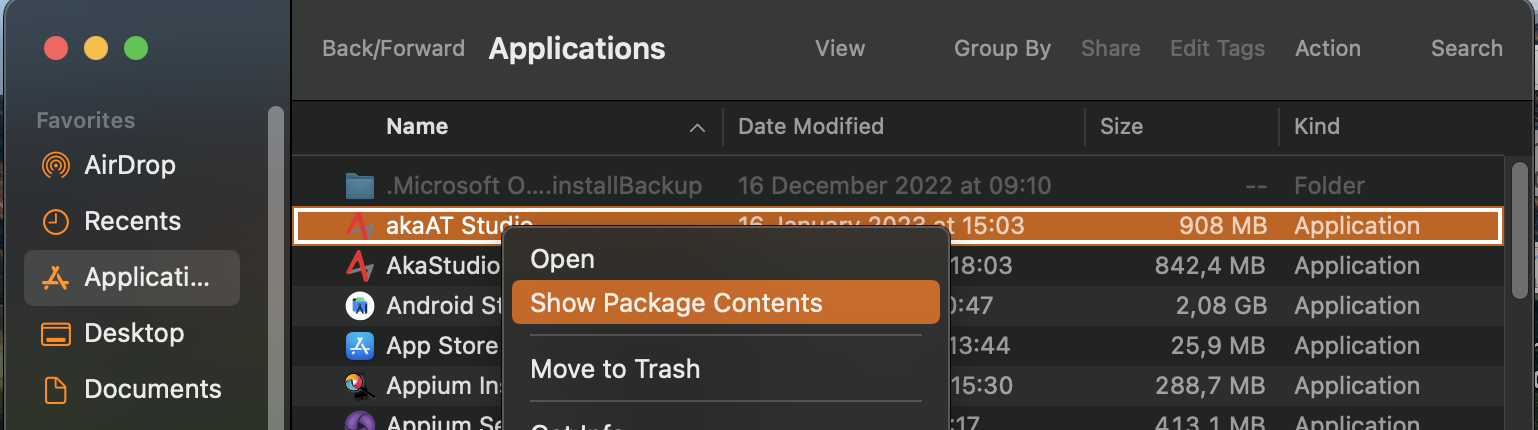This screenshot has width=1538, height=430.
Task: Click the yellow minimize button
Action: [x=96, y=48]
